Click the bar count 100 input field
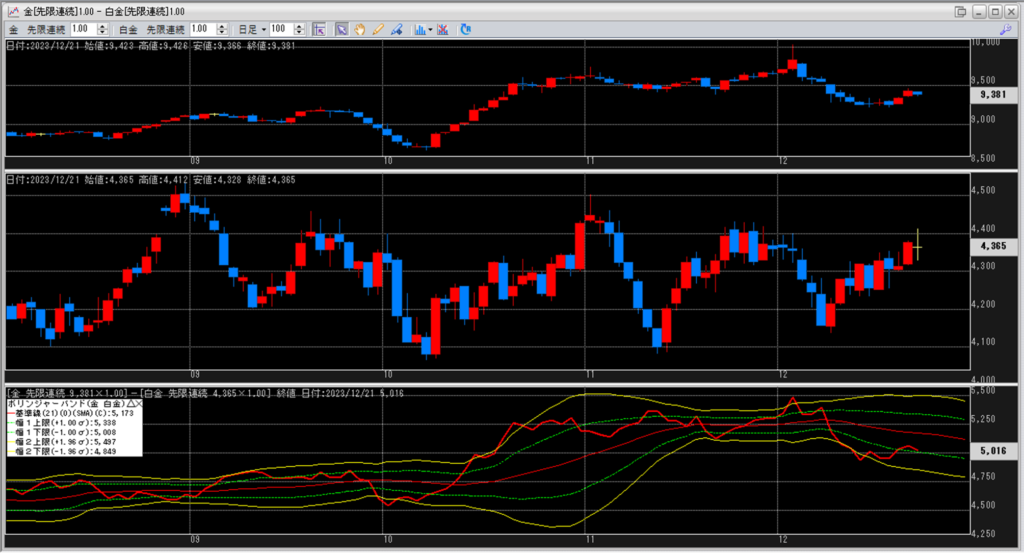1024x553 pixels. 281,29
